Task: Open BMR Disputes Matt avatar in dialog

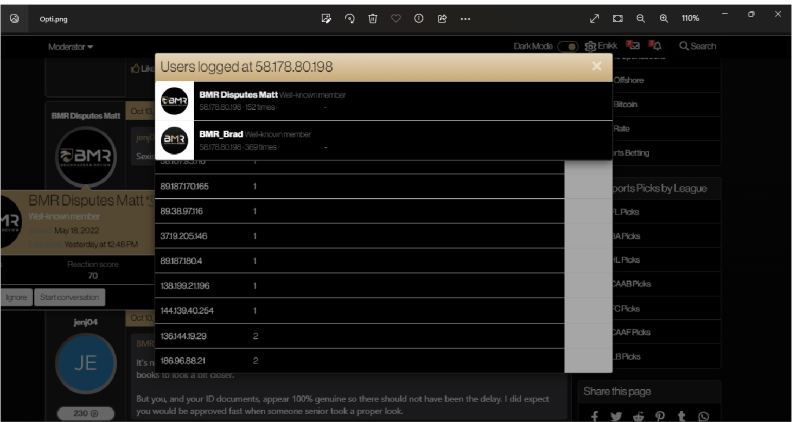Action: (x=174, y=101)
